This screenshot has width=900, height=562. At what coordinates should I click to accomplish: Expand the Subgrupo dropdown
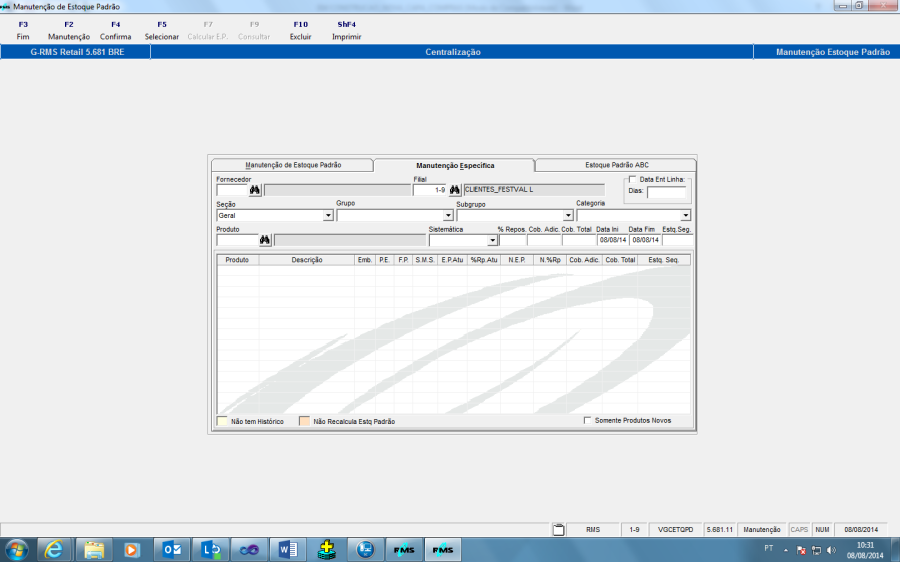tap(568, 216)
